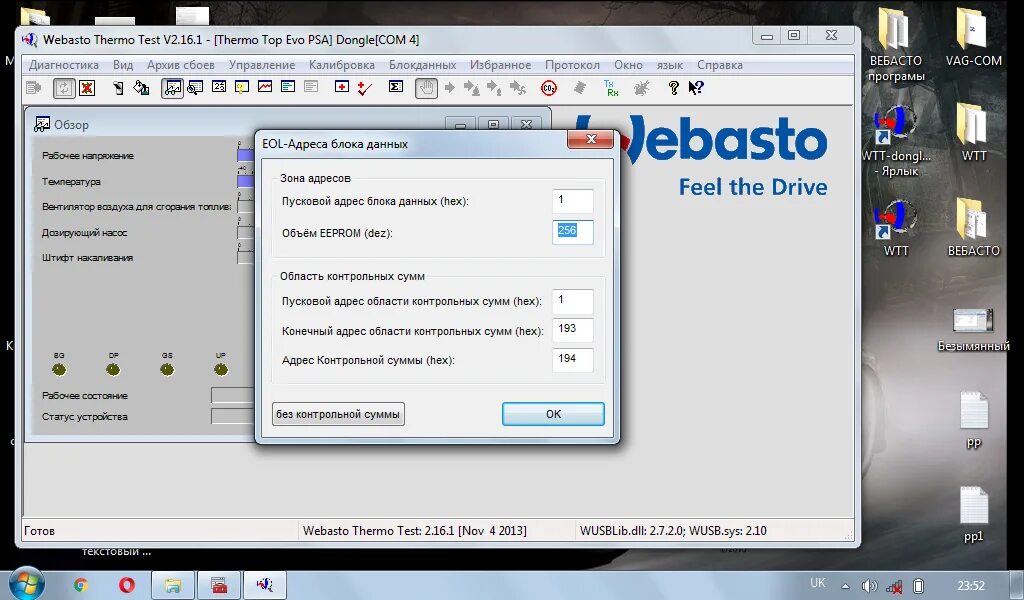The image size is (1024, 600).
Task: Click the blue text list icon
Action: (288, 87)
